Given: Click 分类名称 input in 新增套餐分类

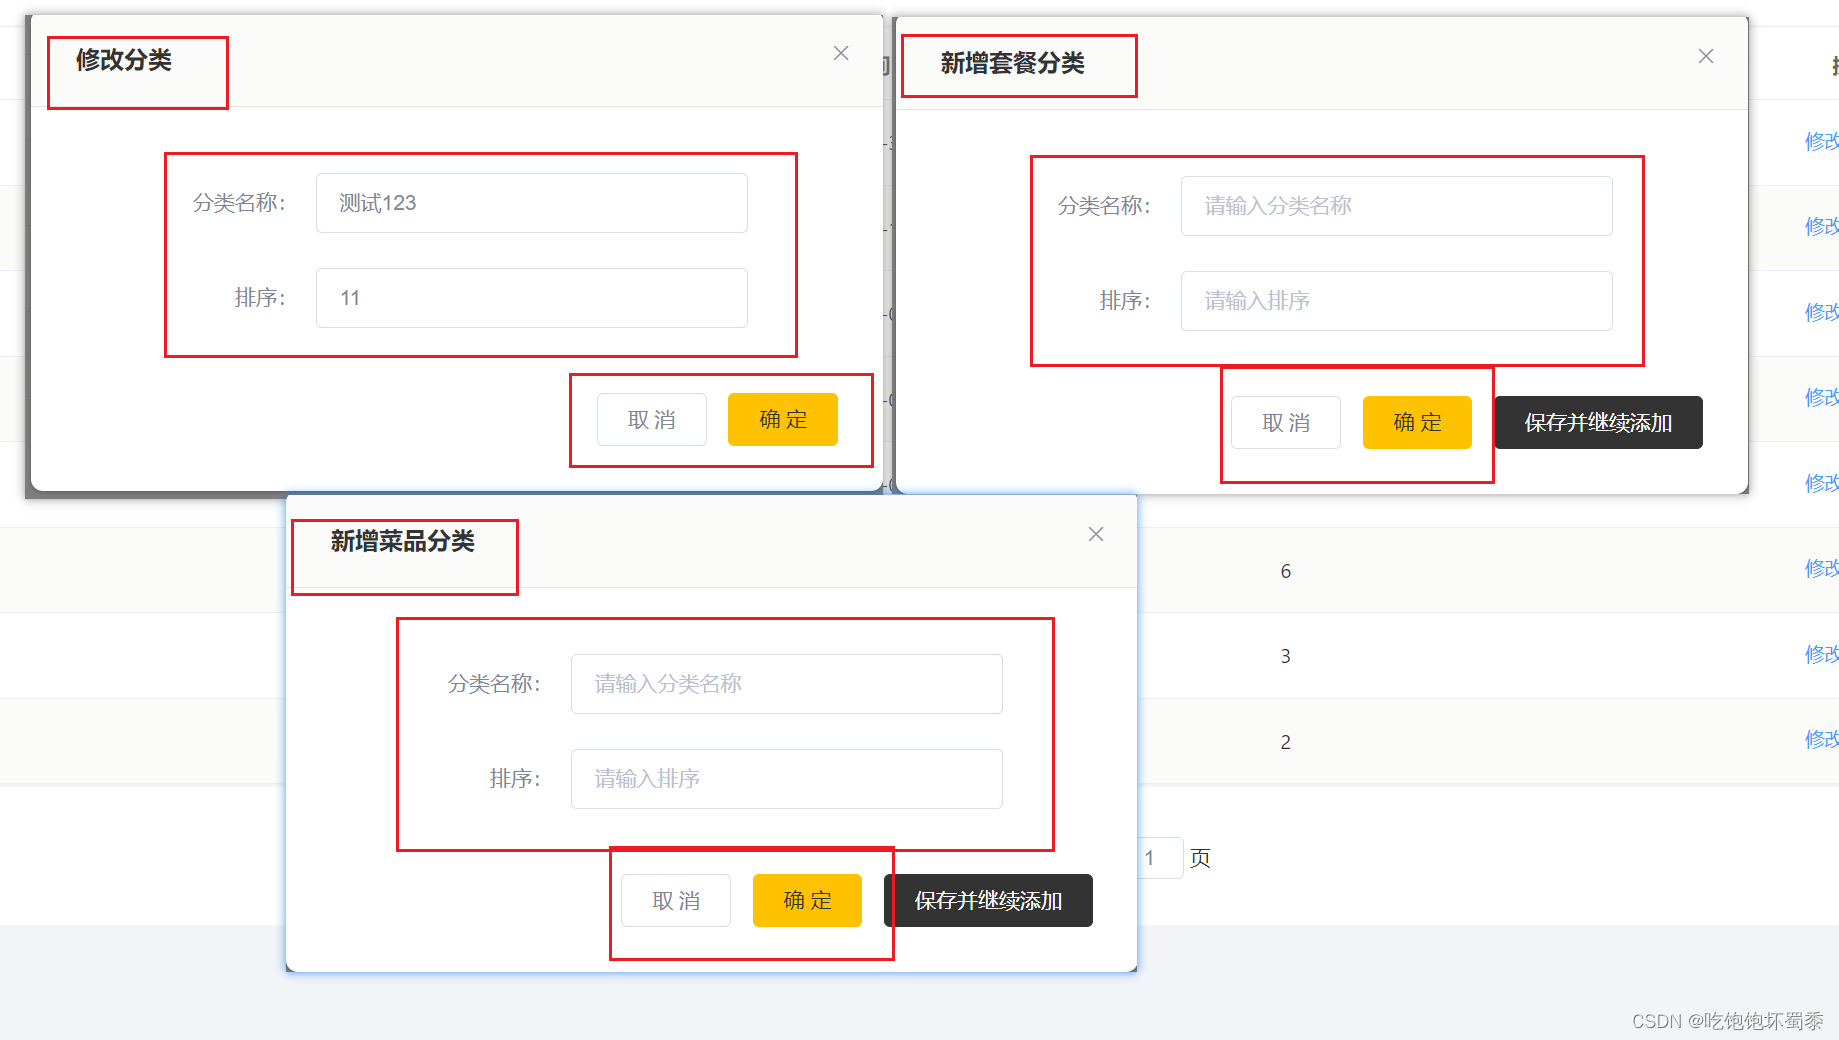Looking at the screenshot, I should click(x=1395, y=205).
